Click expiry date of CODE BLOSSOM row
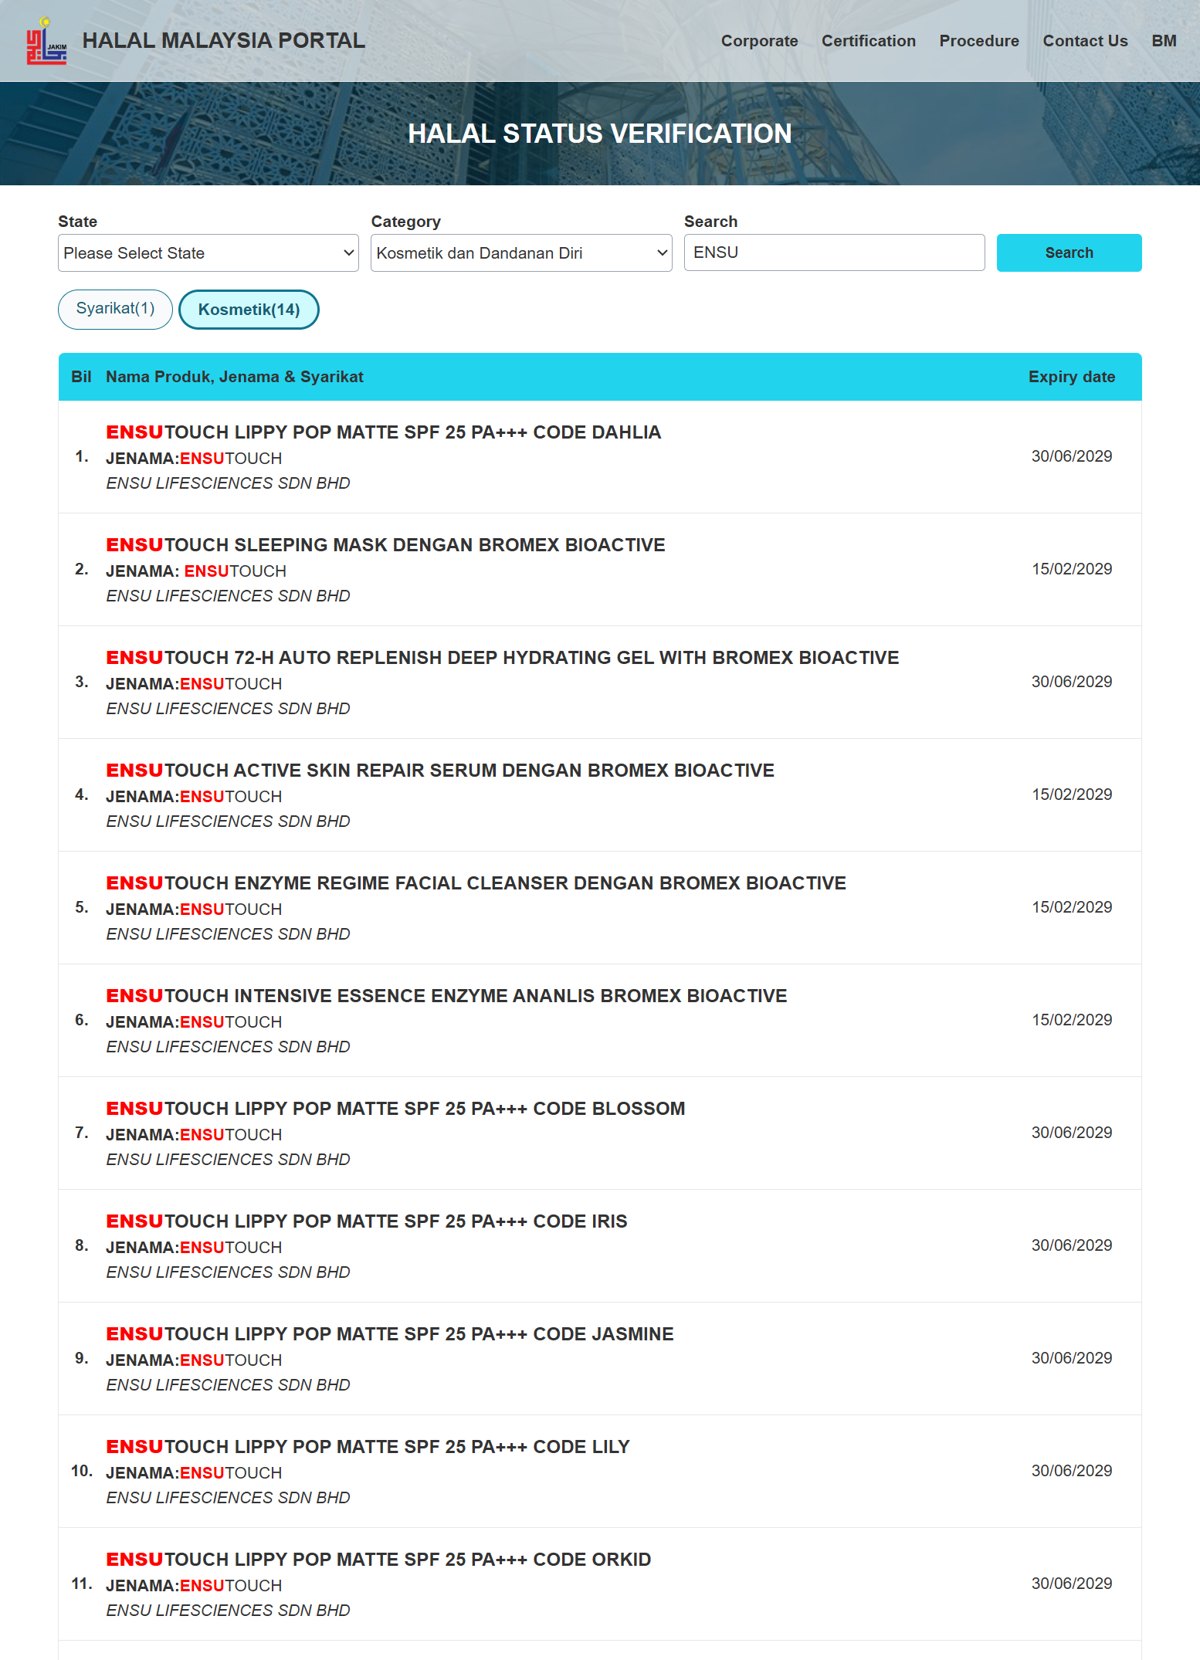This screenshot has height=1660, width=1200. [x=1071, y=1133]
